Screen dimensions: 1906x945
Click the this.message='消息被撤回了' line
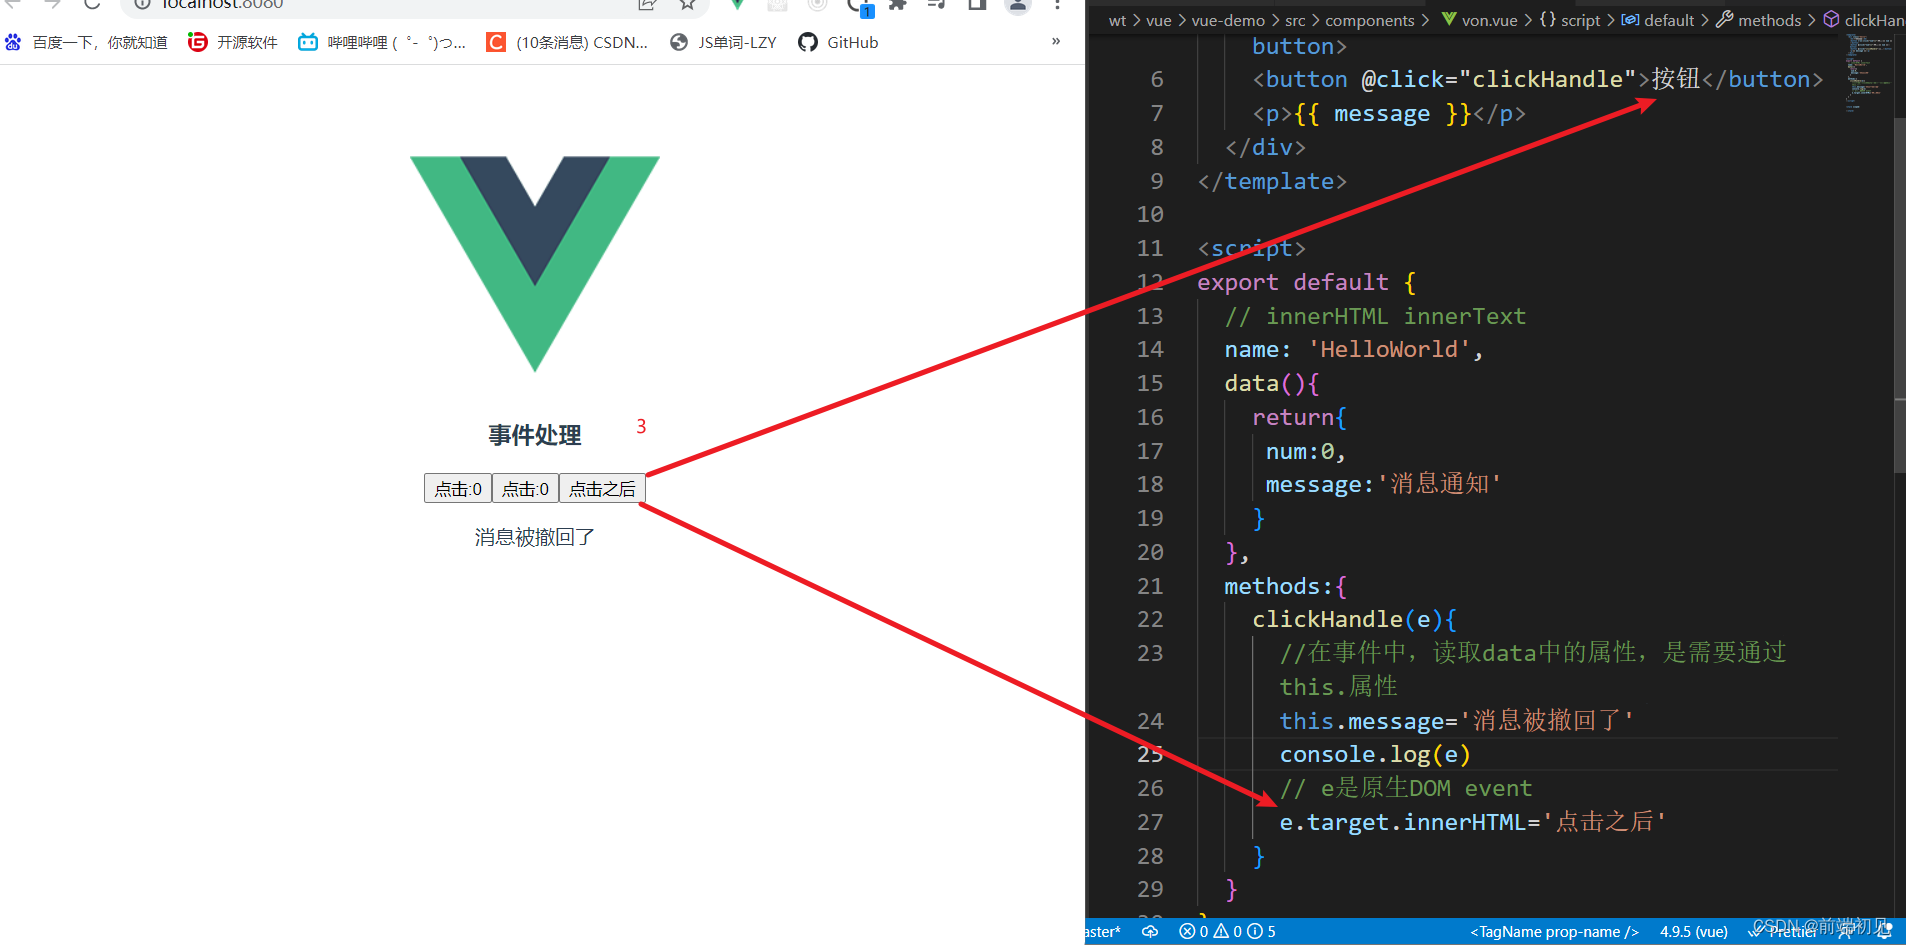click(1457, 721)
